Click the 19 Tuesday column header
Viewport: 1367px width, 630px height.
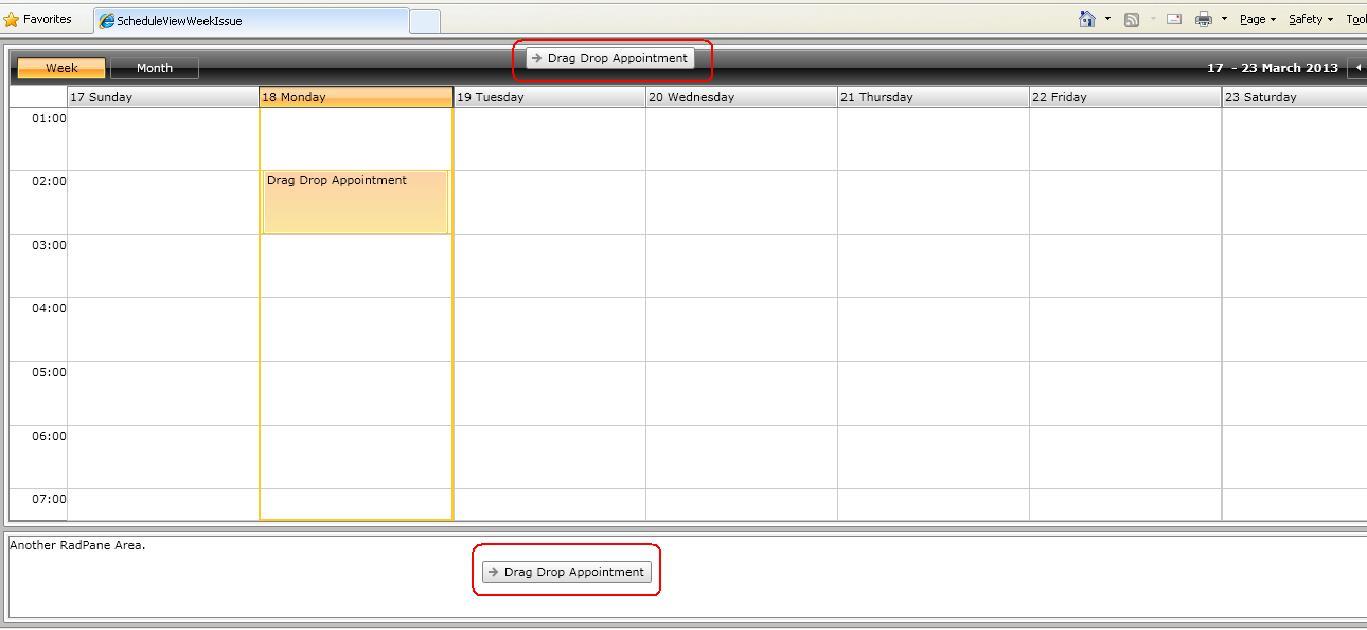pos(549,97)
